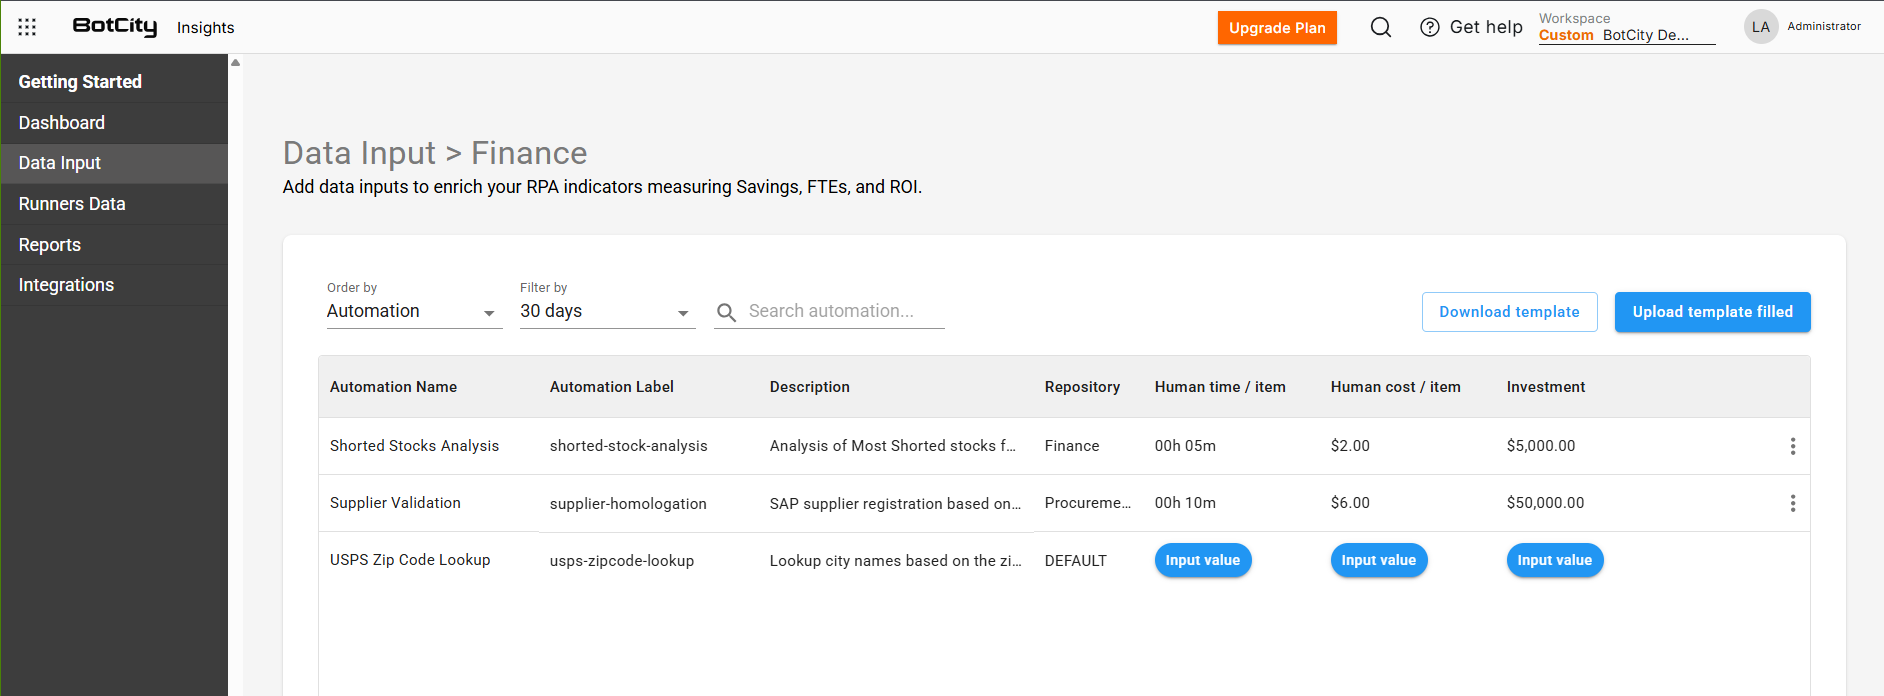Click the Automation Label column header
The height and width of the screenshot is (696, 1884).
click(x=612, y=387)
